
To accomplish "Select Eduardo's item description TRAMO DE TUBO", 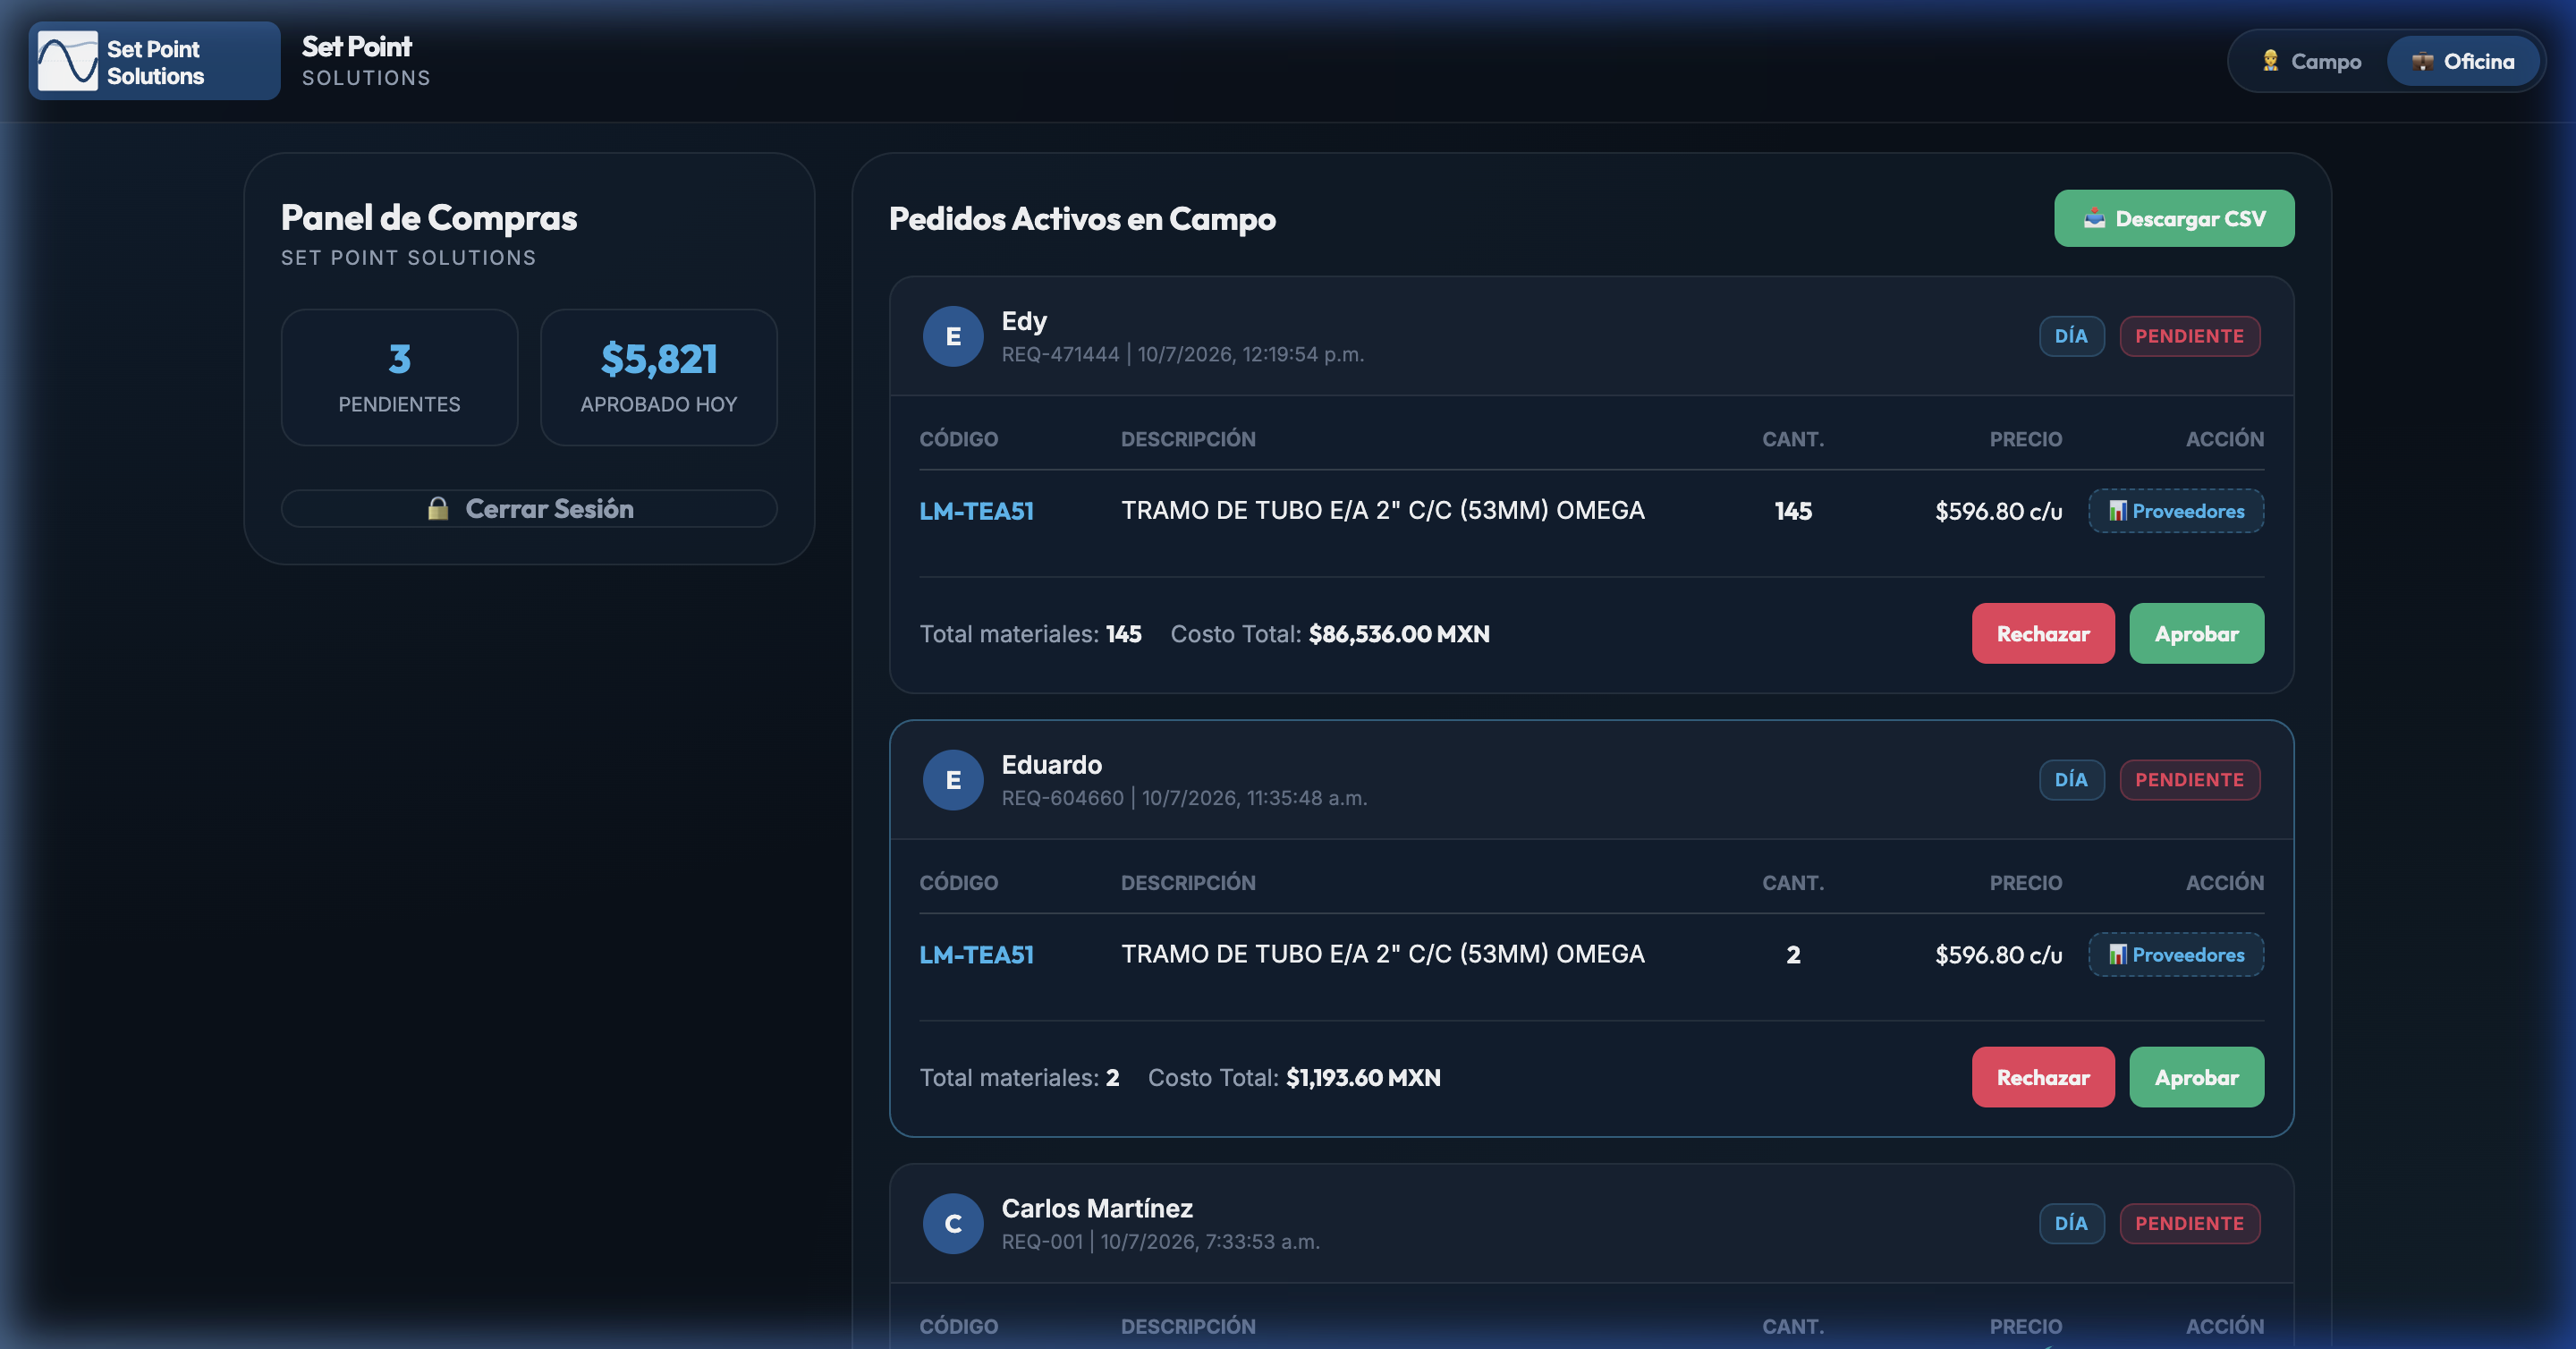I will (1383, 954).
